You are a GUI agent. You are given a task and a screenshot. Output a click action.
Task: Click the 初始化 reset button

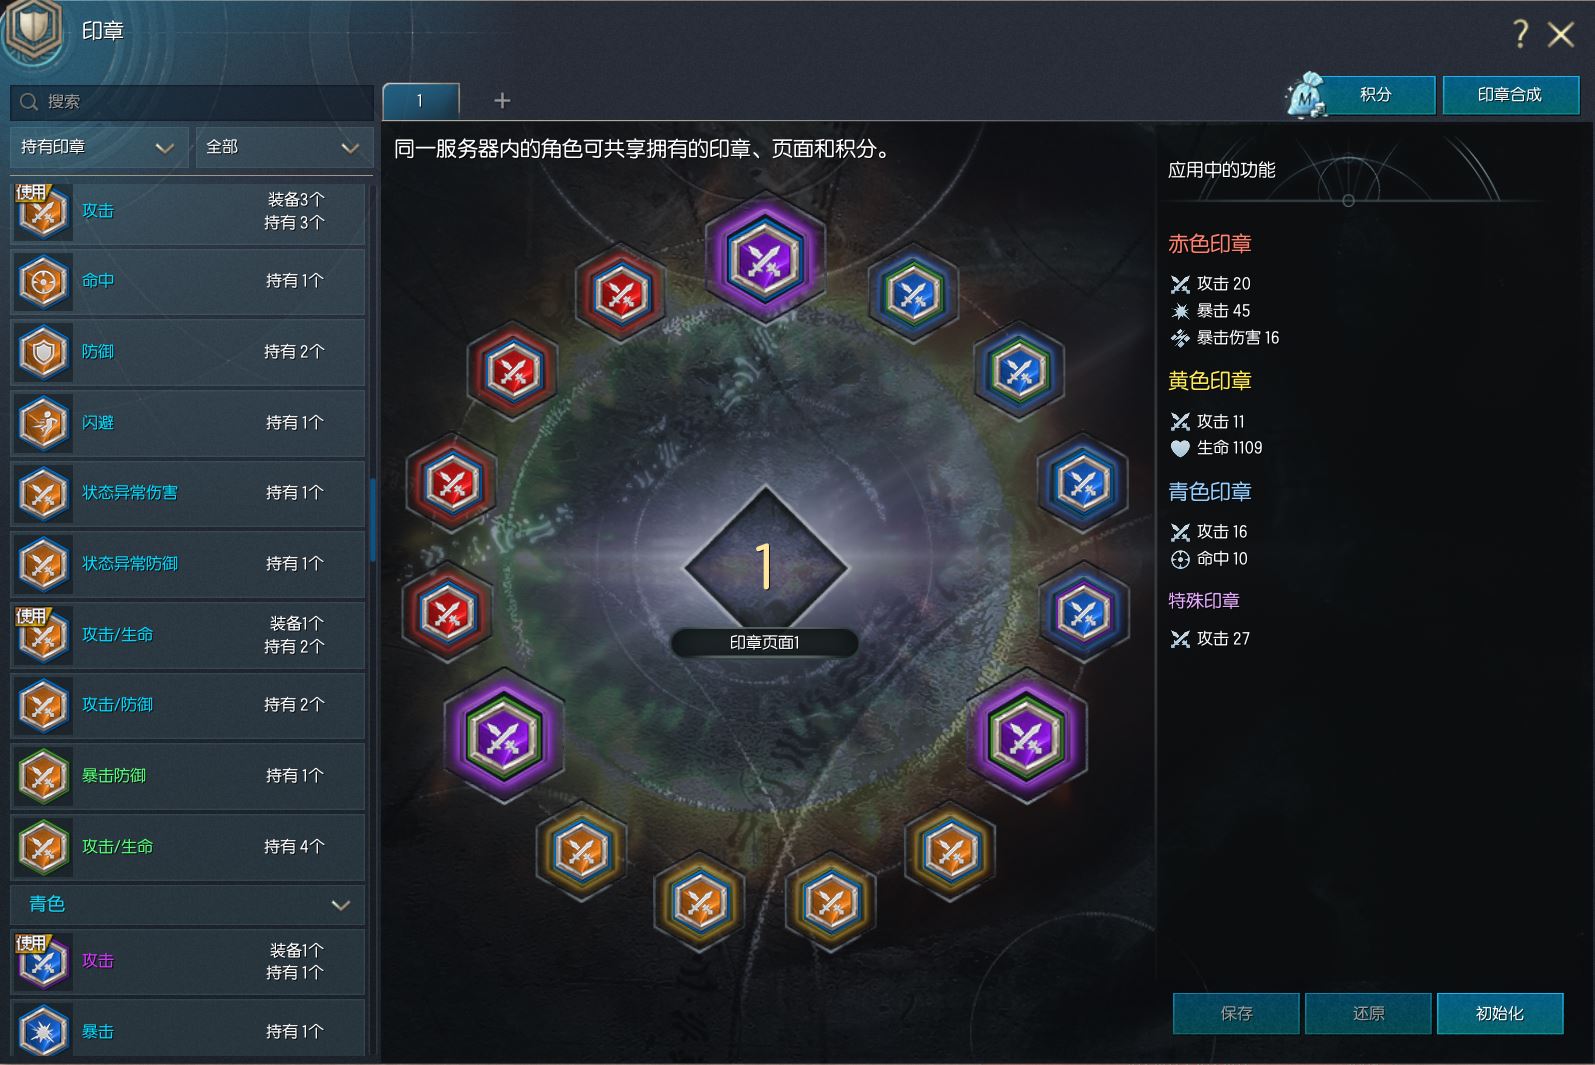1500,1013
